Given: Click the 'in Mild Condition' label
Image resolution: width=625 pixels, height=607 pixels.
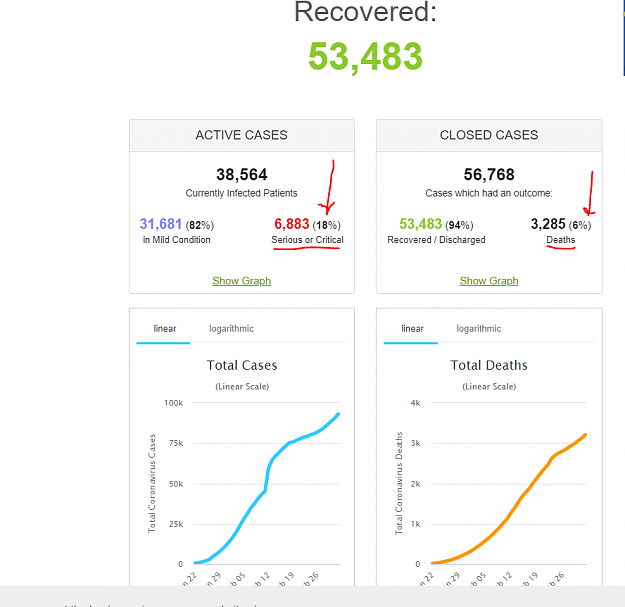Looking at the screenshot, I should (x=177, y=240).
